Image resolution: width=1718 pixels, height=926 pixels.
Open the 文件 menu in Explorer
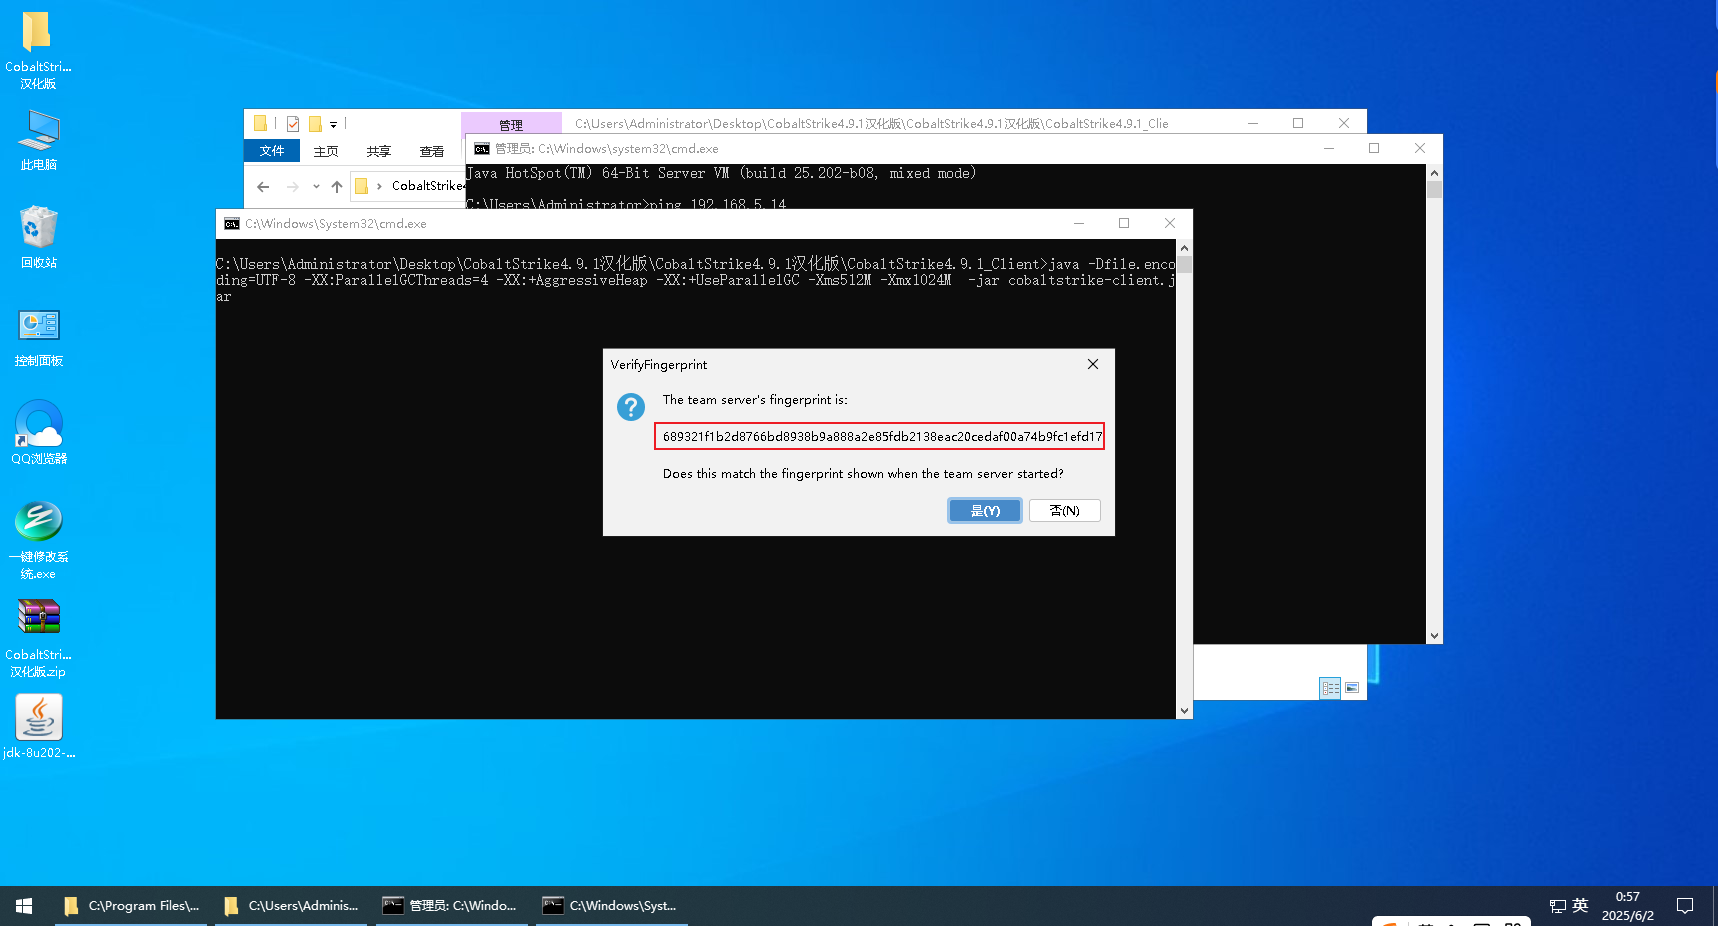[x=272, y=151]
